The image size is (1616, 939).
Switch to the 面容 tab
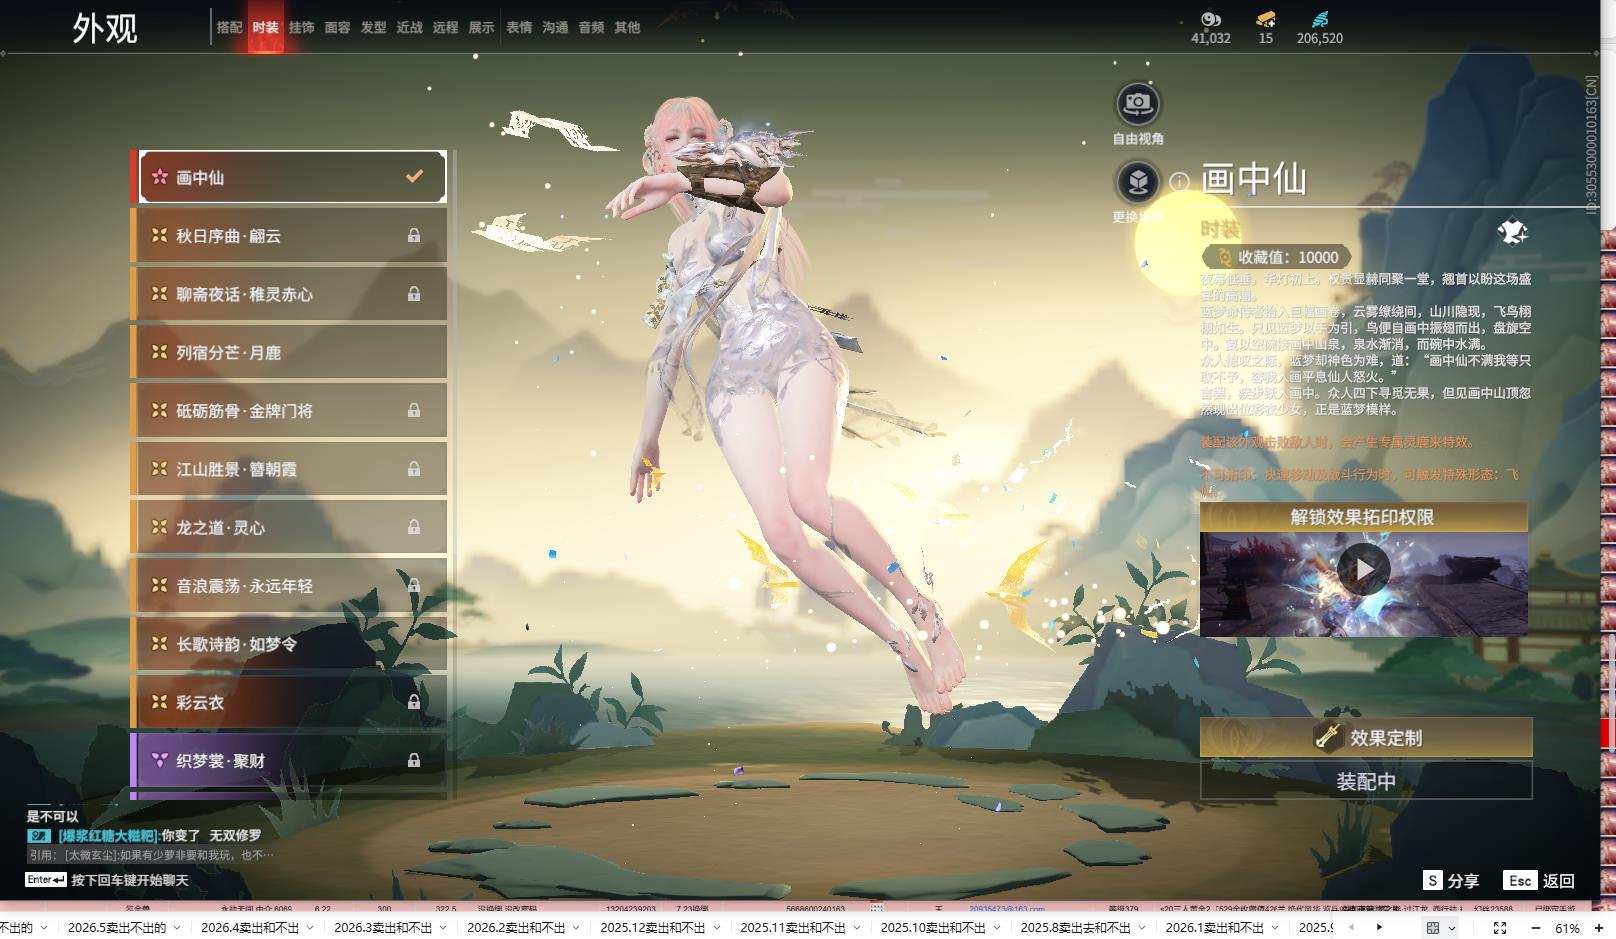click(337, 27)
